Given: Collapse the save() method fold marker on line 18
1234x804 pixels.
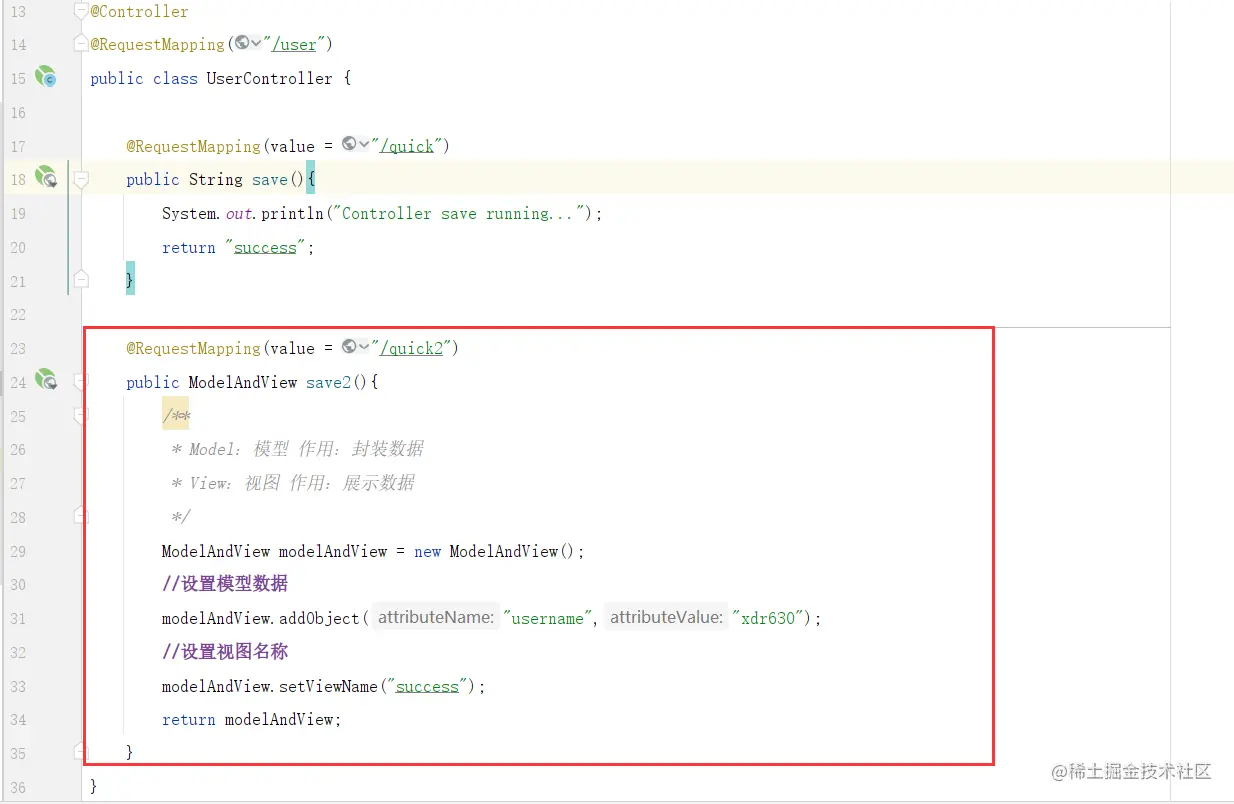Looking at the screenshot, I should click(x=81, y=180).
